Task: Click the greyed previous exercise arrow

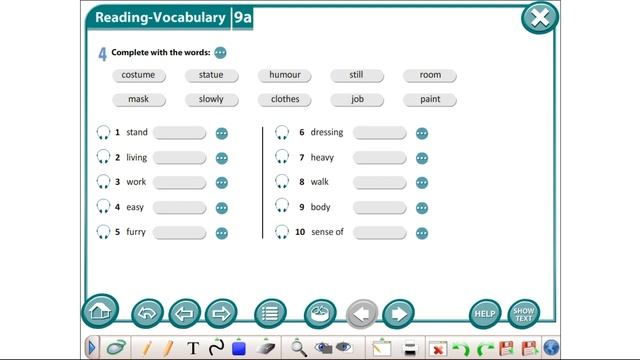Action: [x=362, y=313]
